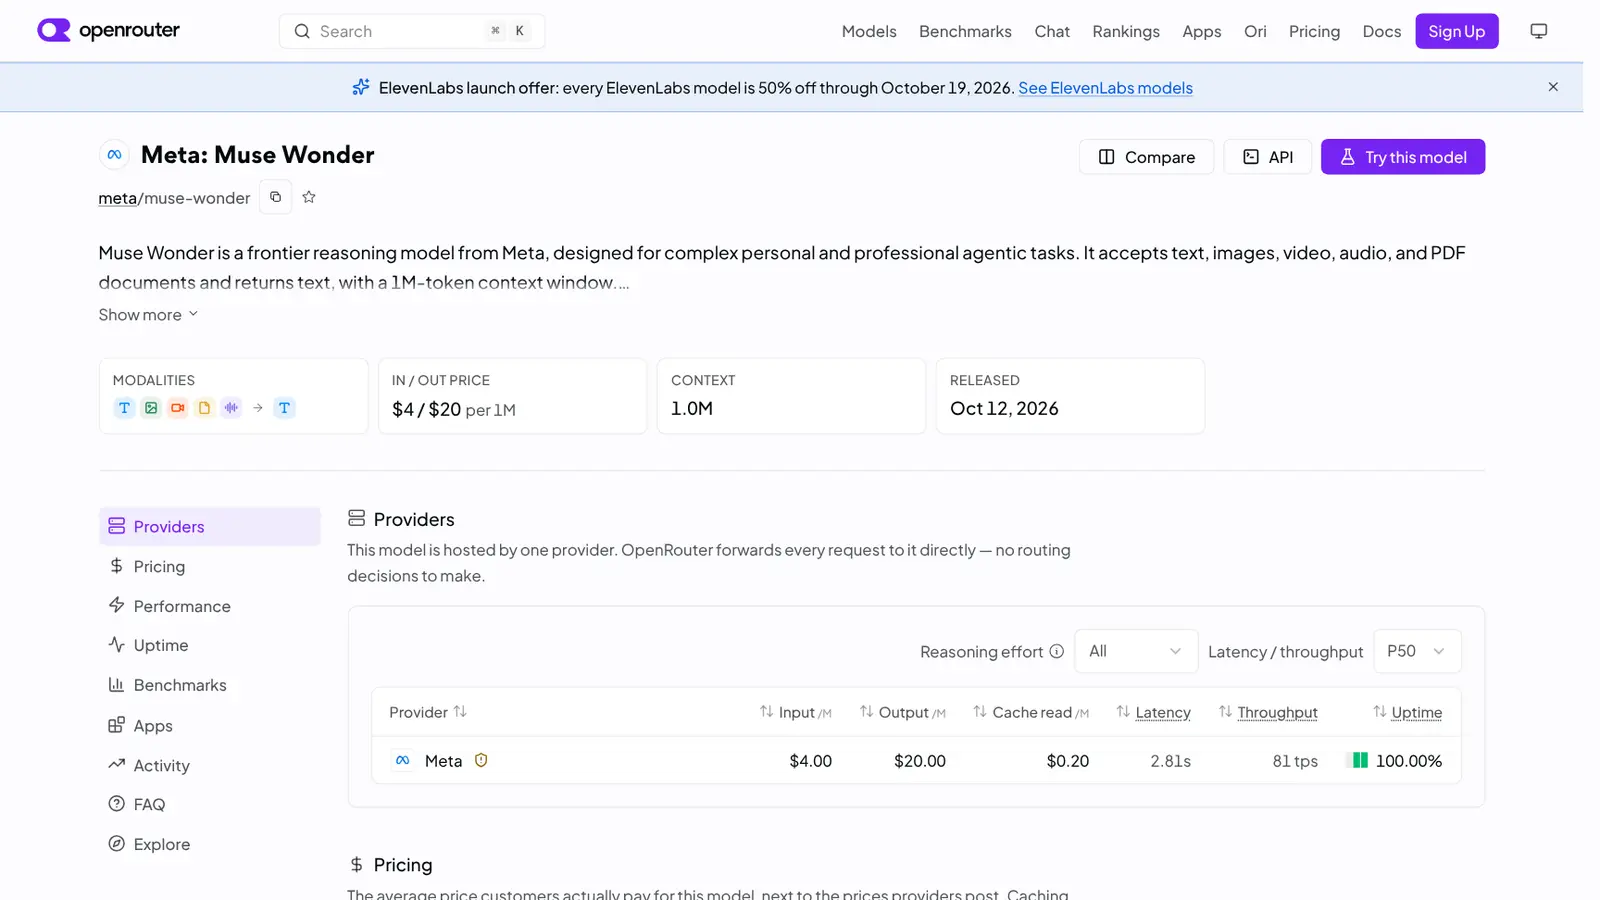Select Apps in sidebar
This screenshot has width=1600, height=900.
(210, 725)
